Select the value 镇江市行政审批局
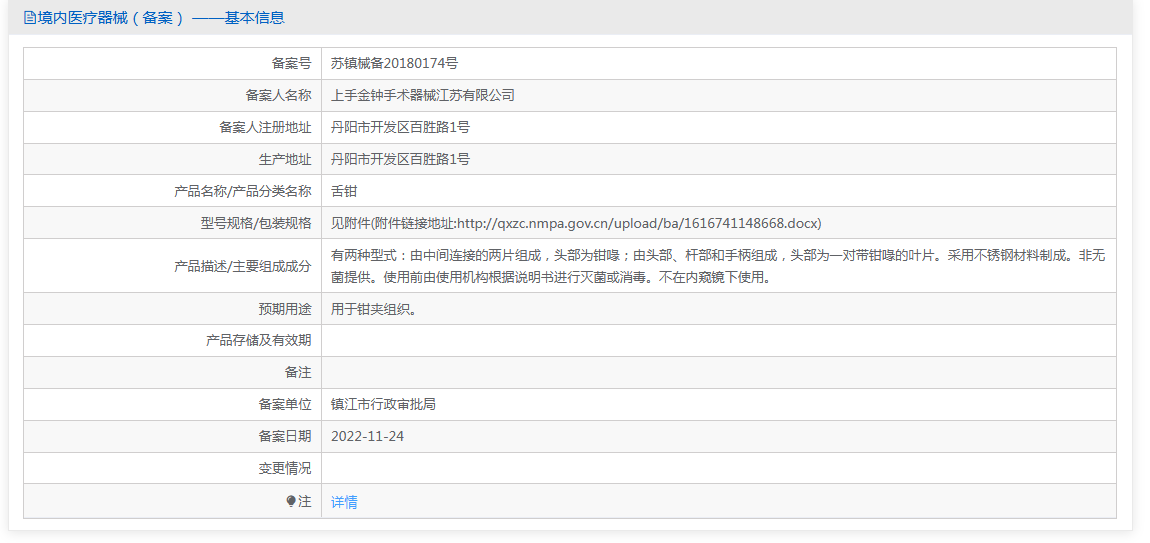 point(384,404)
